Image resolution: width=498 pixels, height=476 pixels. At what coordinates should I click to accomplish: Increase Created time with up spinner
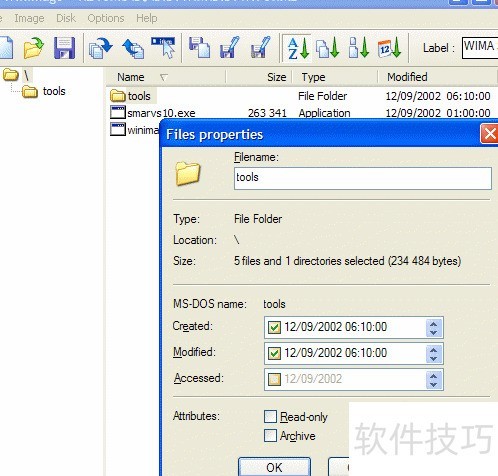[x=433, y=323]
